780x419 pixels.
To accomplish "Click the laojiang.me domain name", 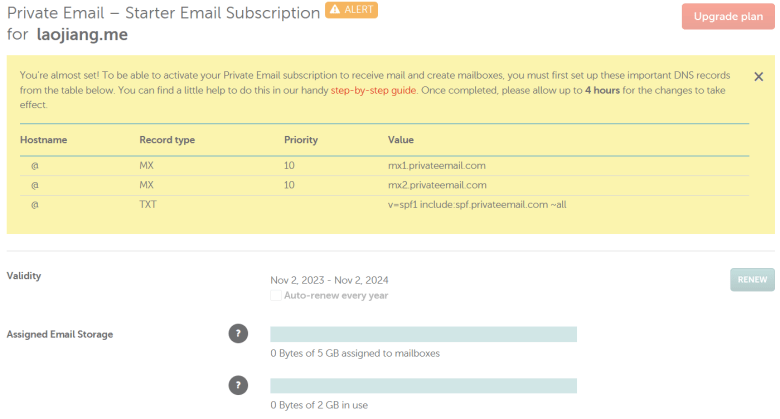I will (82, 34).
